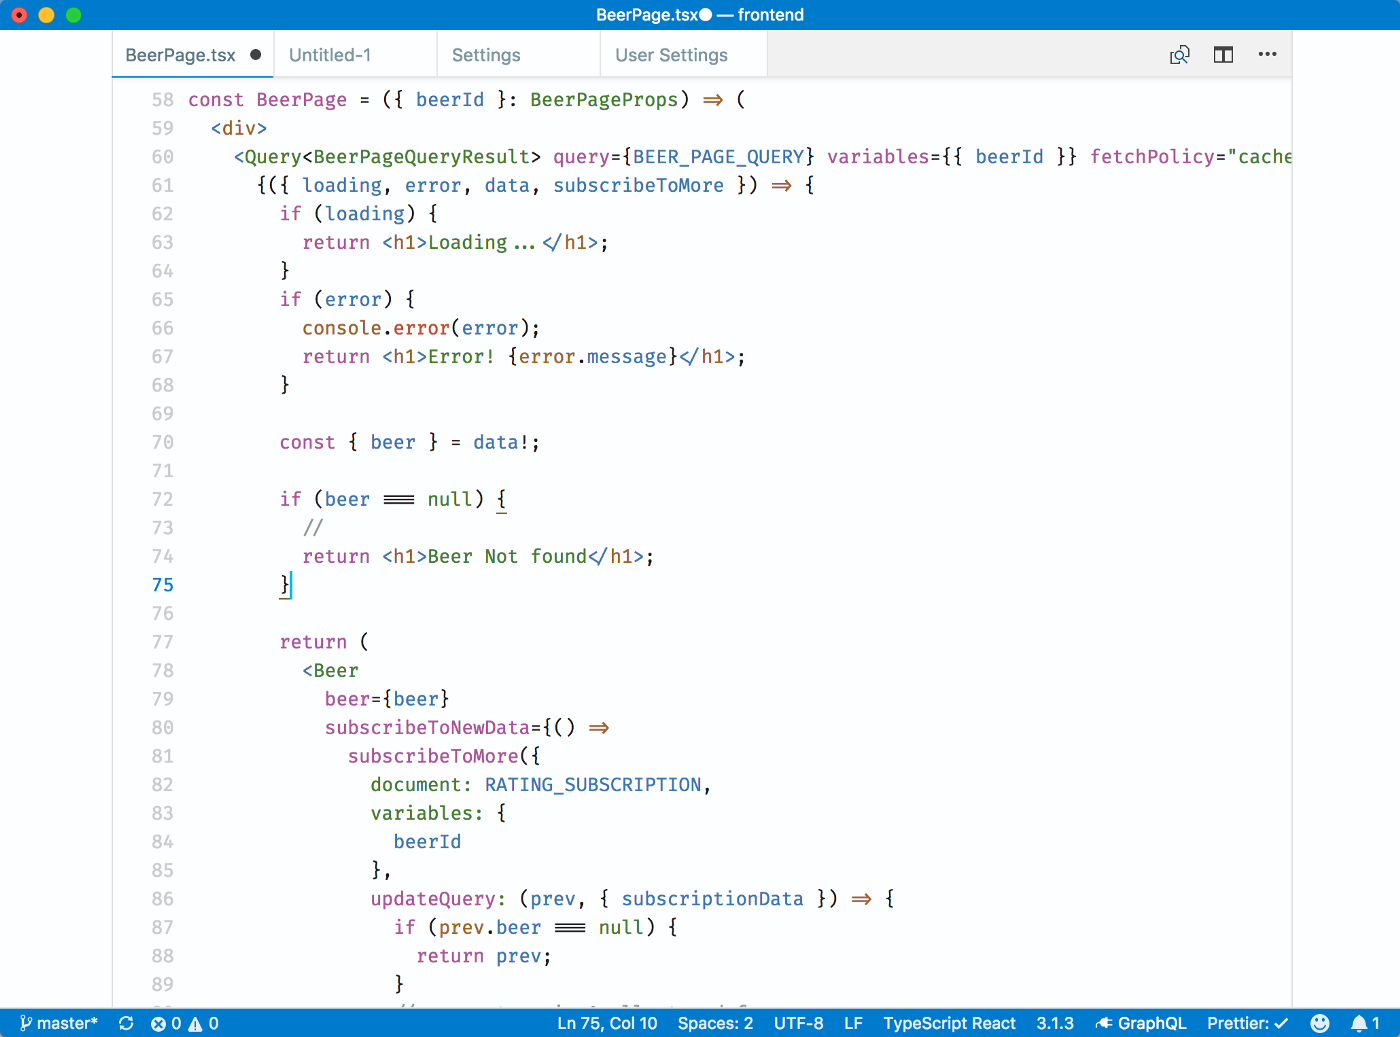
Task: Click the Loading text on line 63
Action: pyautogui.click(x=481, y=243)
